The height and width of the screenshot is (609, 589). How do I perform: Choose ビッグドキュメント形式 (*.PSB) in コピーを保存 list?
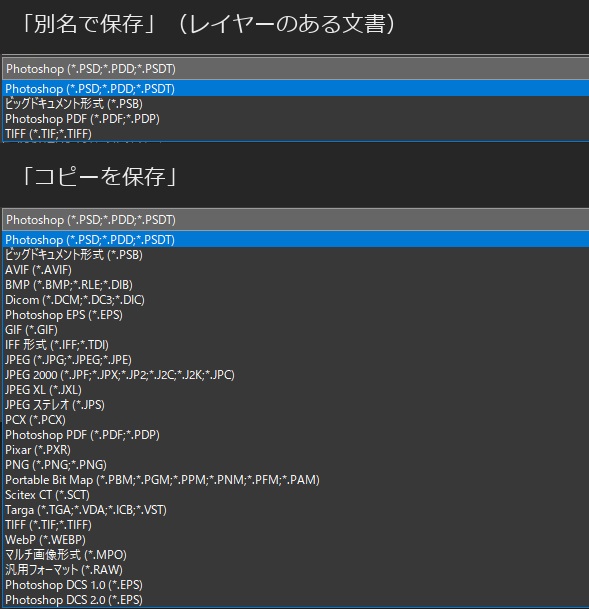tap(296, 255)
